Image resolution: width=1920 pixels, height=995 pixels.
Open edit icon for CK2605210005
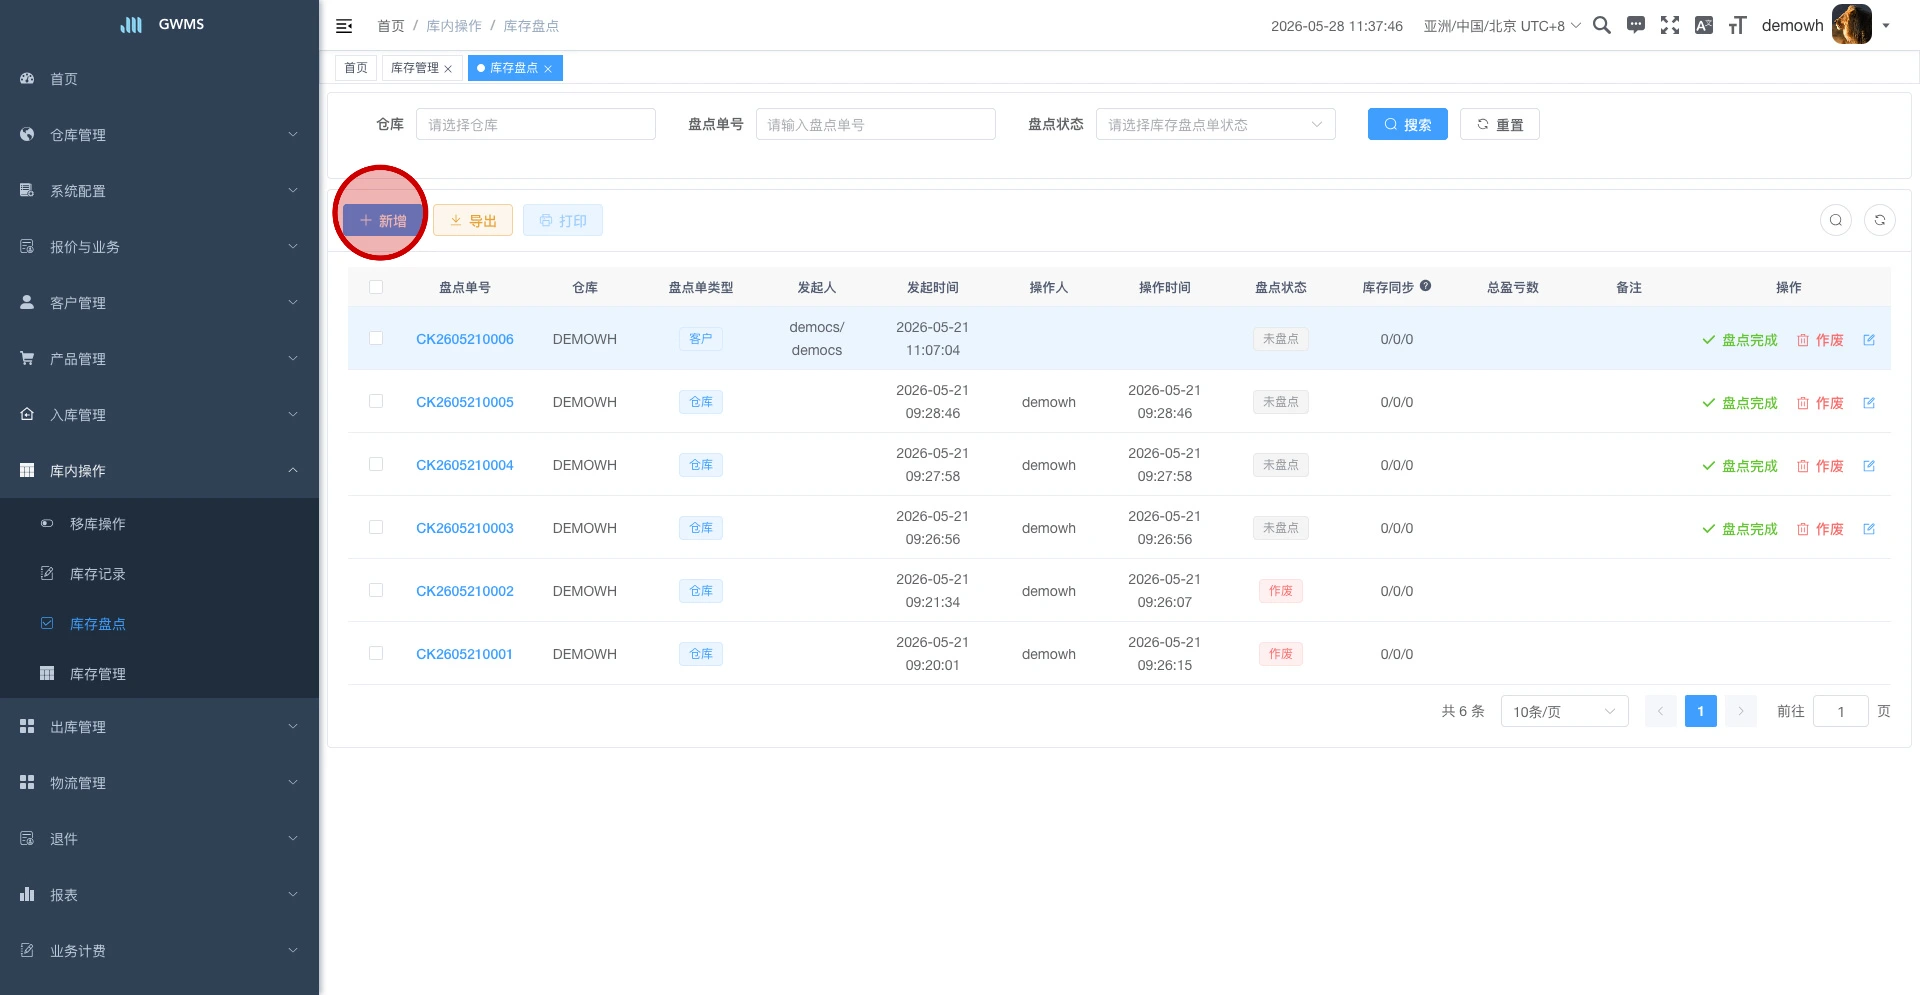pyautogui.click(x=1869, y=403)
